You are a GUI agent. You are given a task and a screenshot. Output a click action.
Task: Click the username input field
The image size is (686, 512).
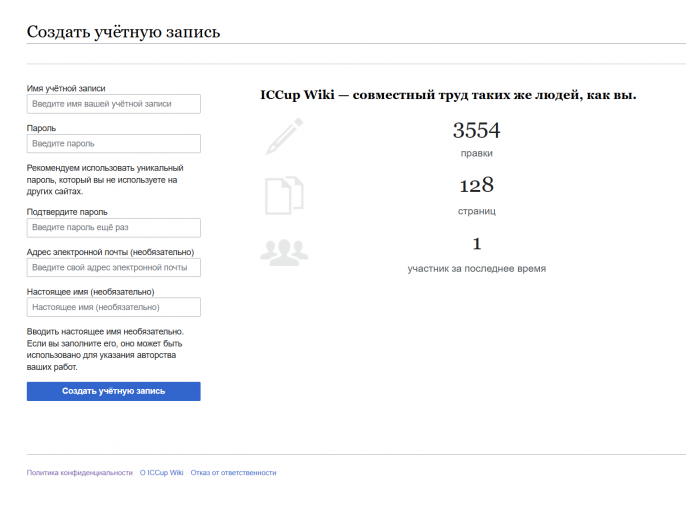point(113,104)
